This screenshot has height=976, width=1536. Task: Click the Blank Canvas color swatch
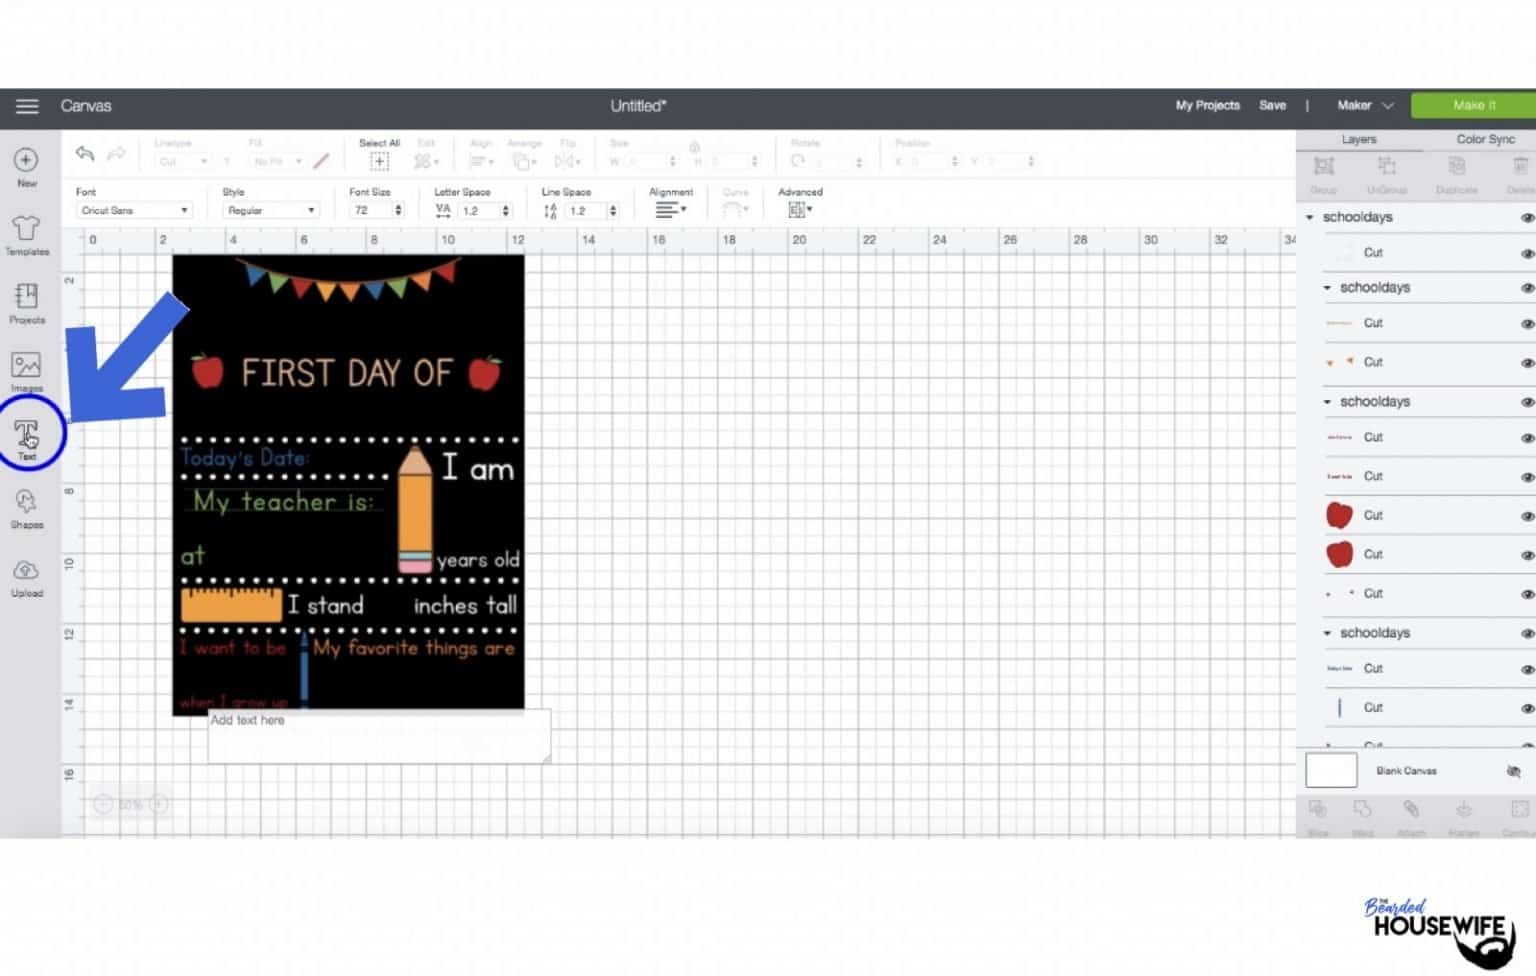(1331, 771)
